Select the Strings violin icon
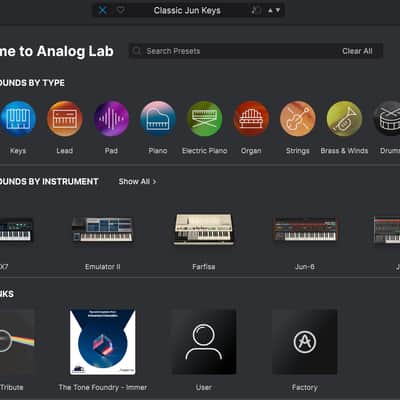This screenshot has width=400, height=400. tap(298, 118)
